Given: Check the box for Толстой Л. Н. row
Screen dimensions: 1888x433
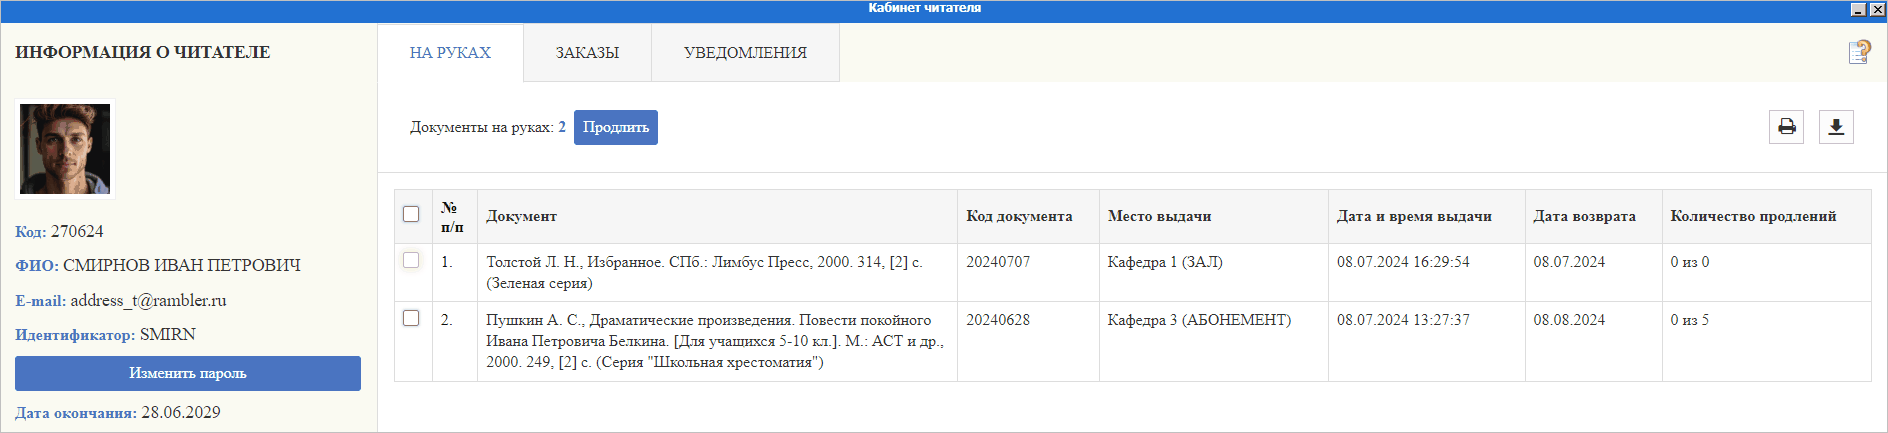Looking at the screenshot, I should (411, 260).
